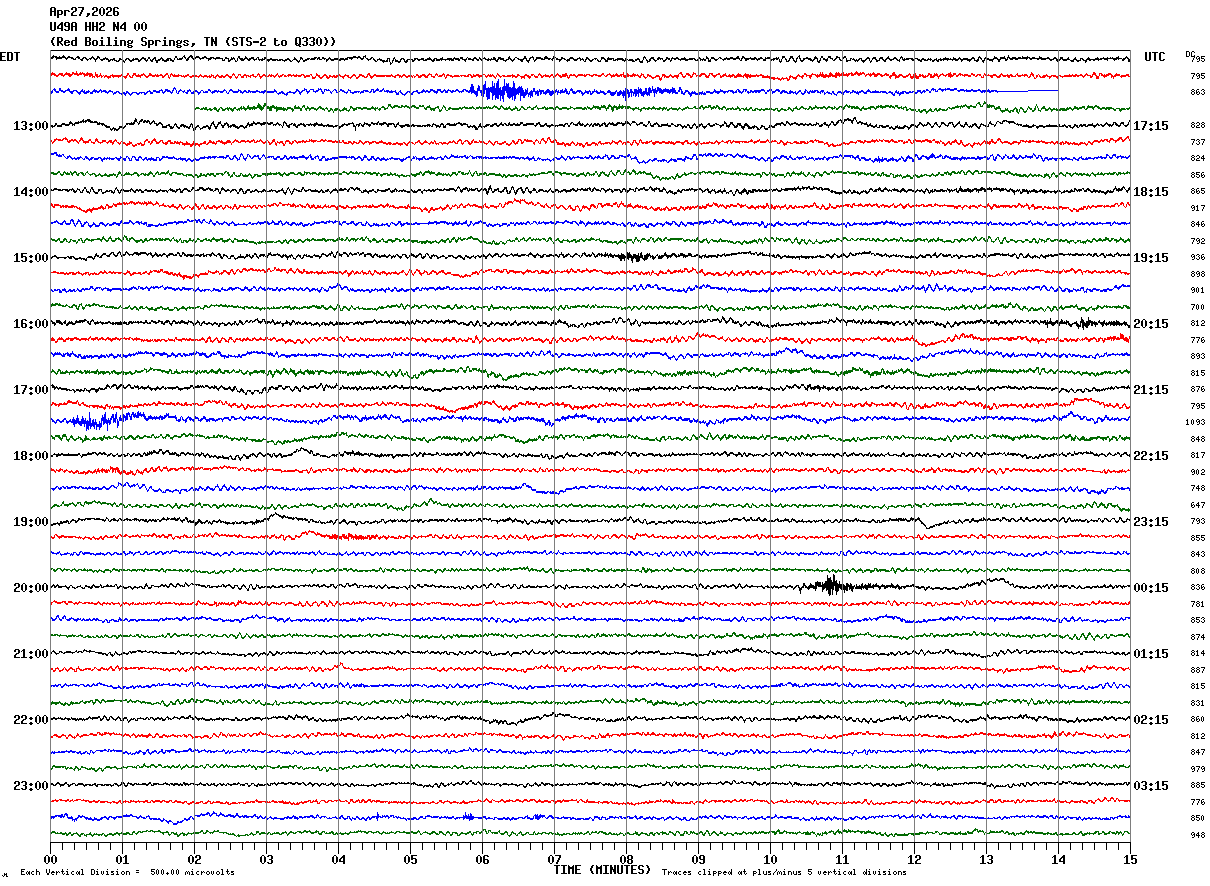Click the black seismic burst on the 20:00 trace

(830, 586)
